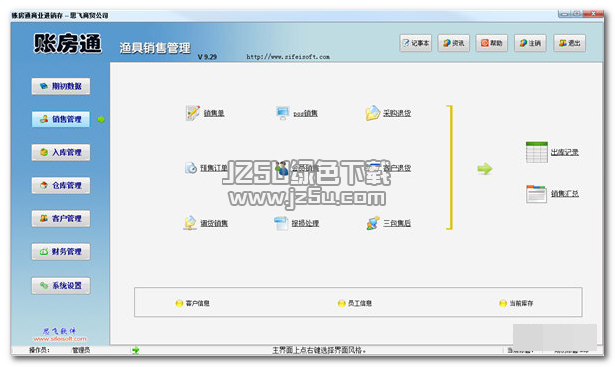Image resolution: width=615 pixels, height=367 pixels.
Task: Open 员工信息 in the bottom panel
Action: point(355,303)
